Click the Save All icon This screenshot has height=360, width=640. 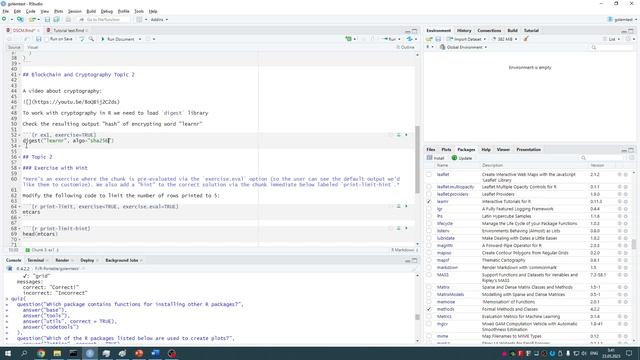click(x=56, y=19)
